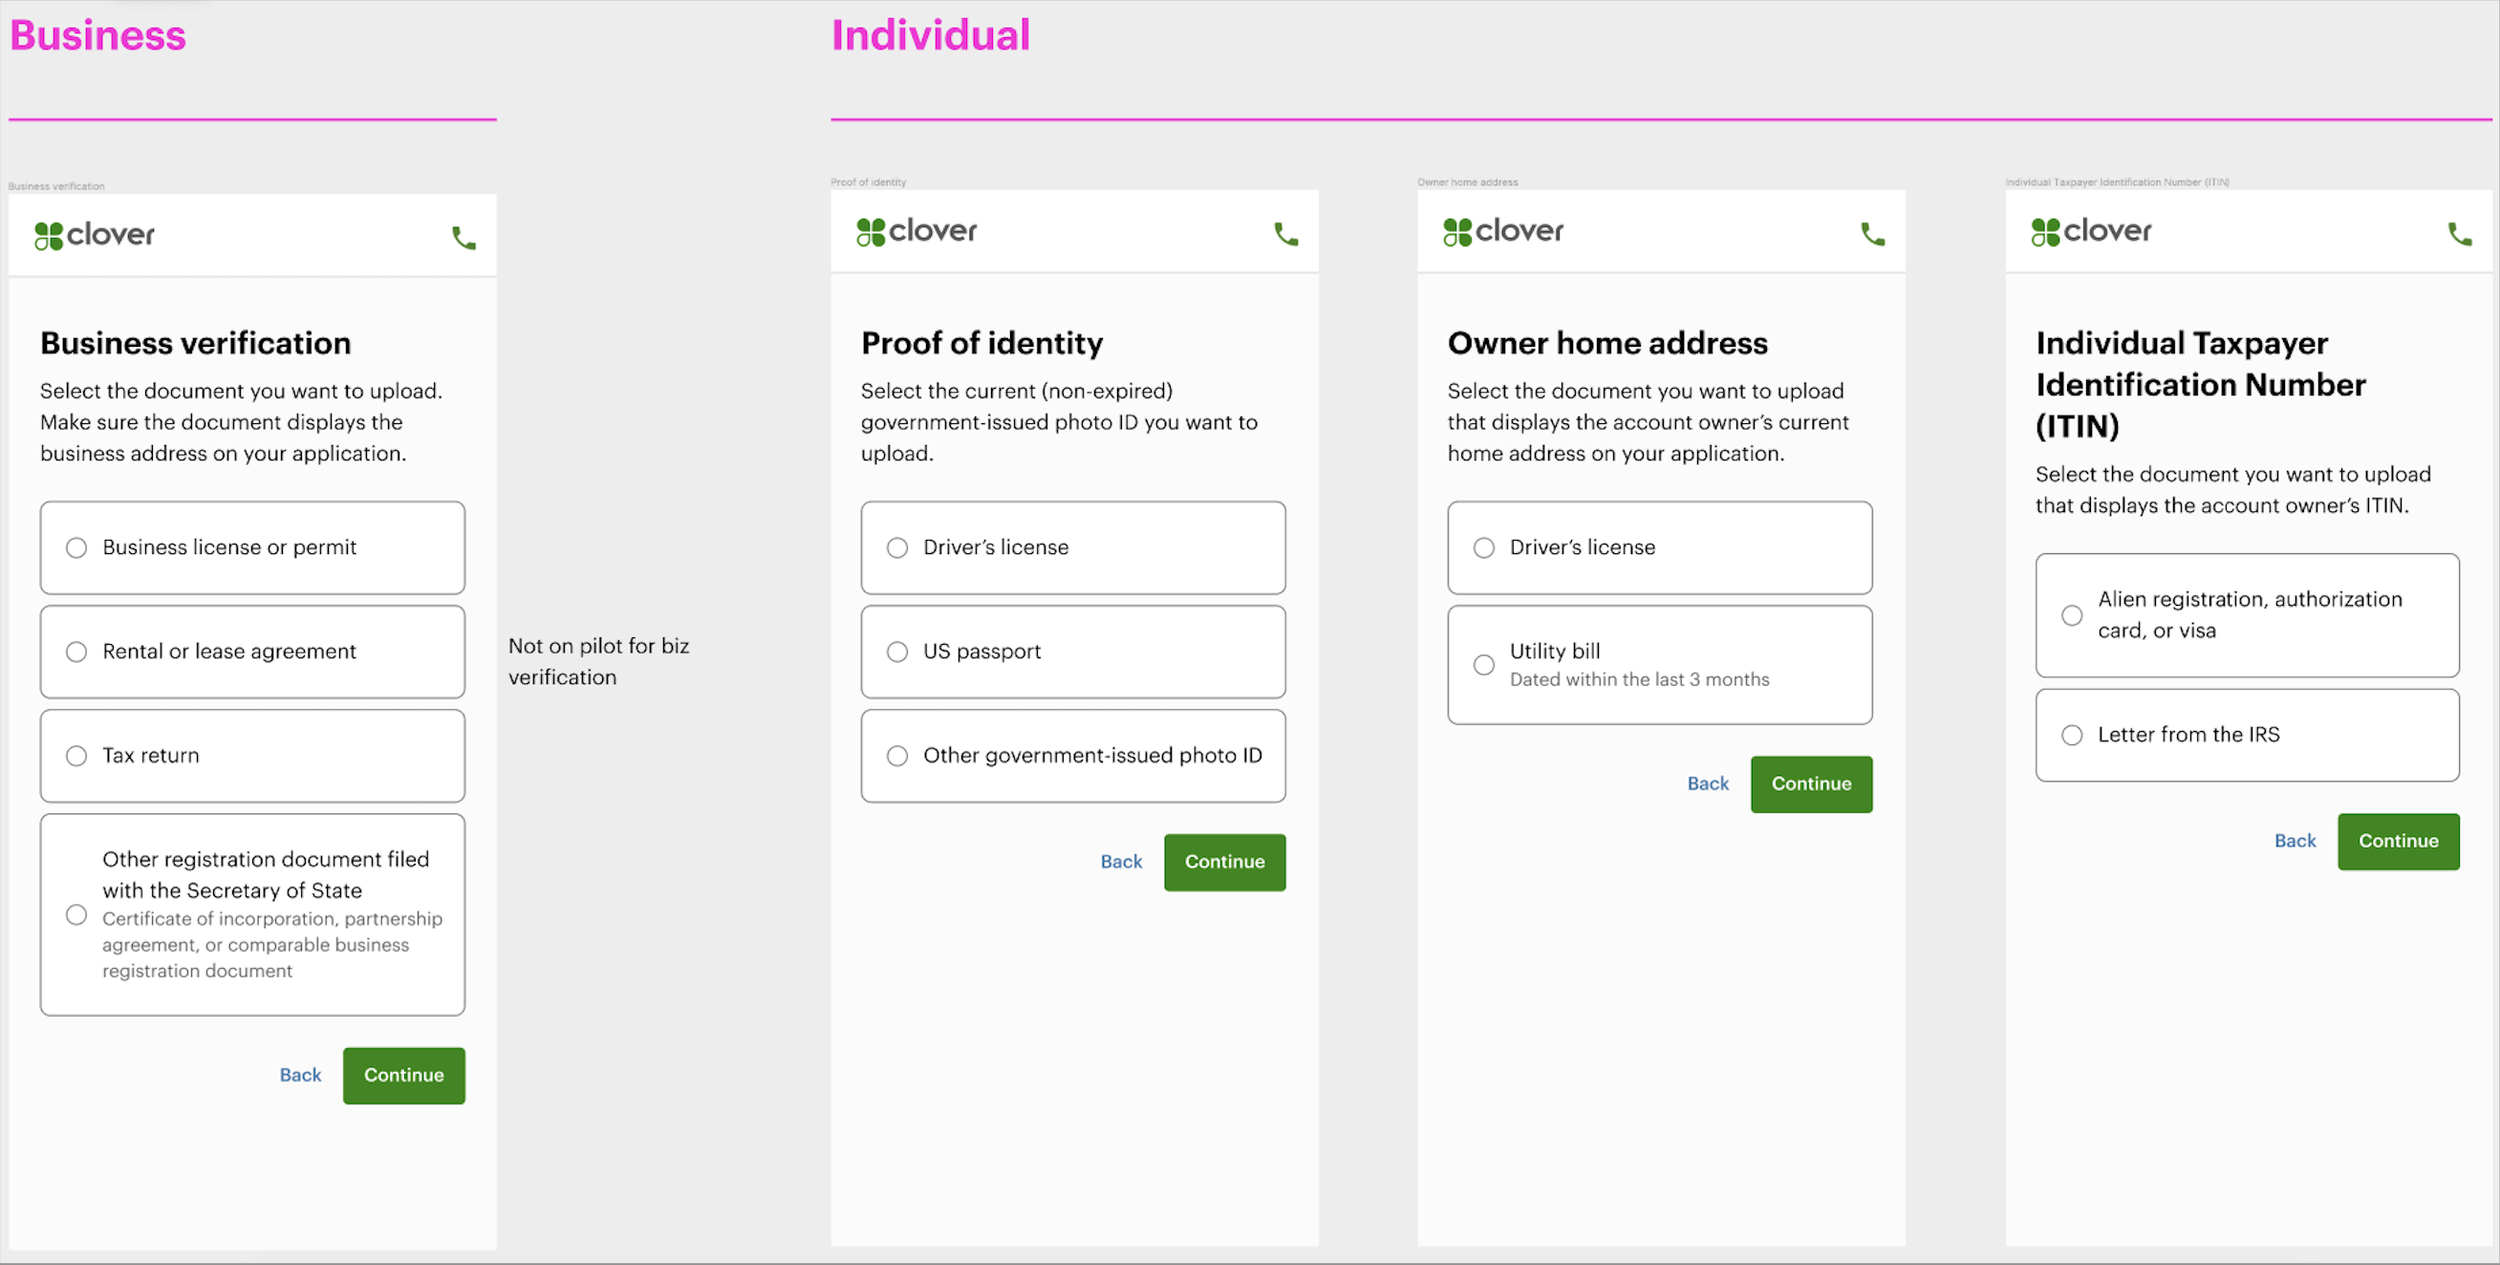Go Back from Owner home address screen
2500x1265 pixels.
(1708, 784)
